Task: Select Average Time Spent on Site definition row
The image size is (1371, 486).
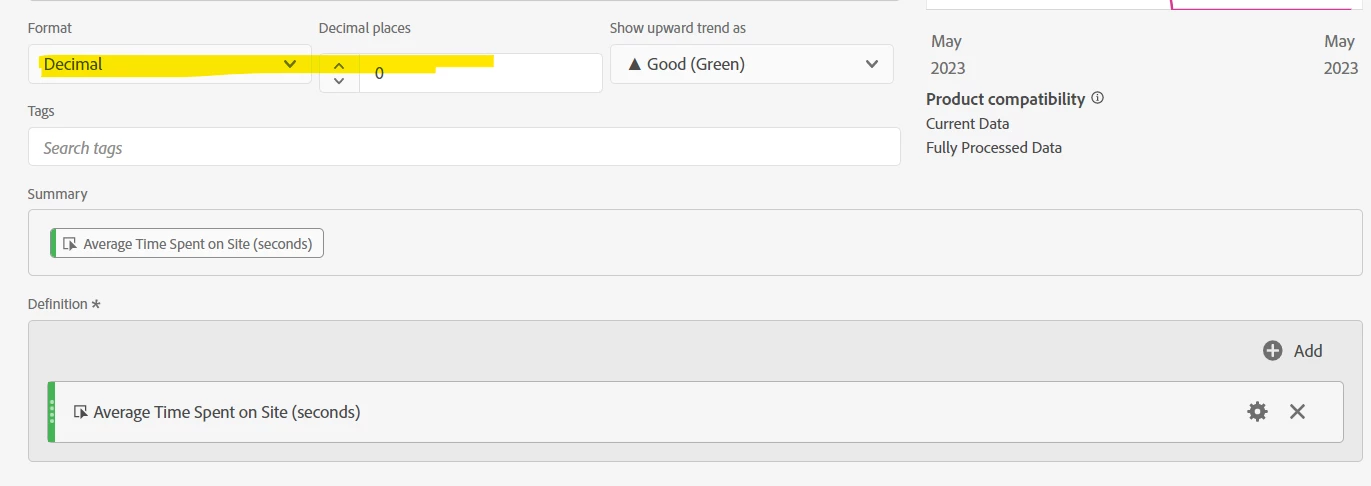Action: click(600, 411)
